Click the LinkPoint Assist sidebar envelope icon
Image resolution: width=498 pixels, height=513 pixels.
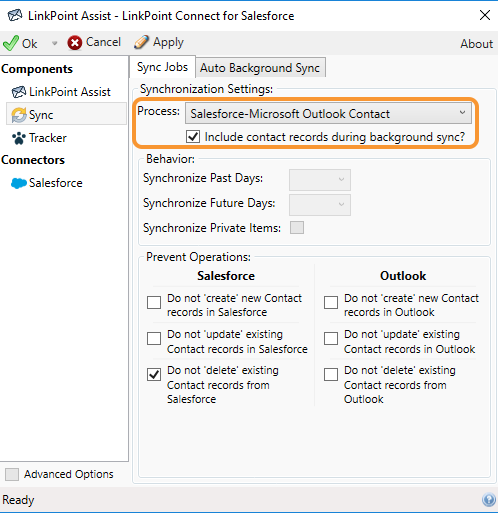[x=19, y=92]
